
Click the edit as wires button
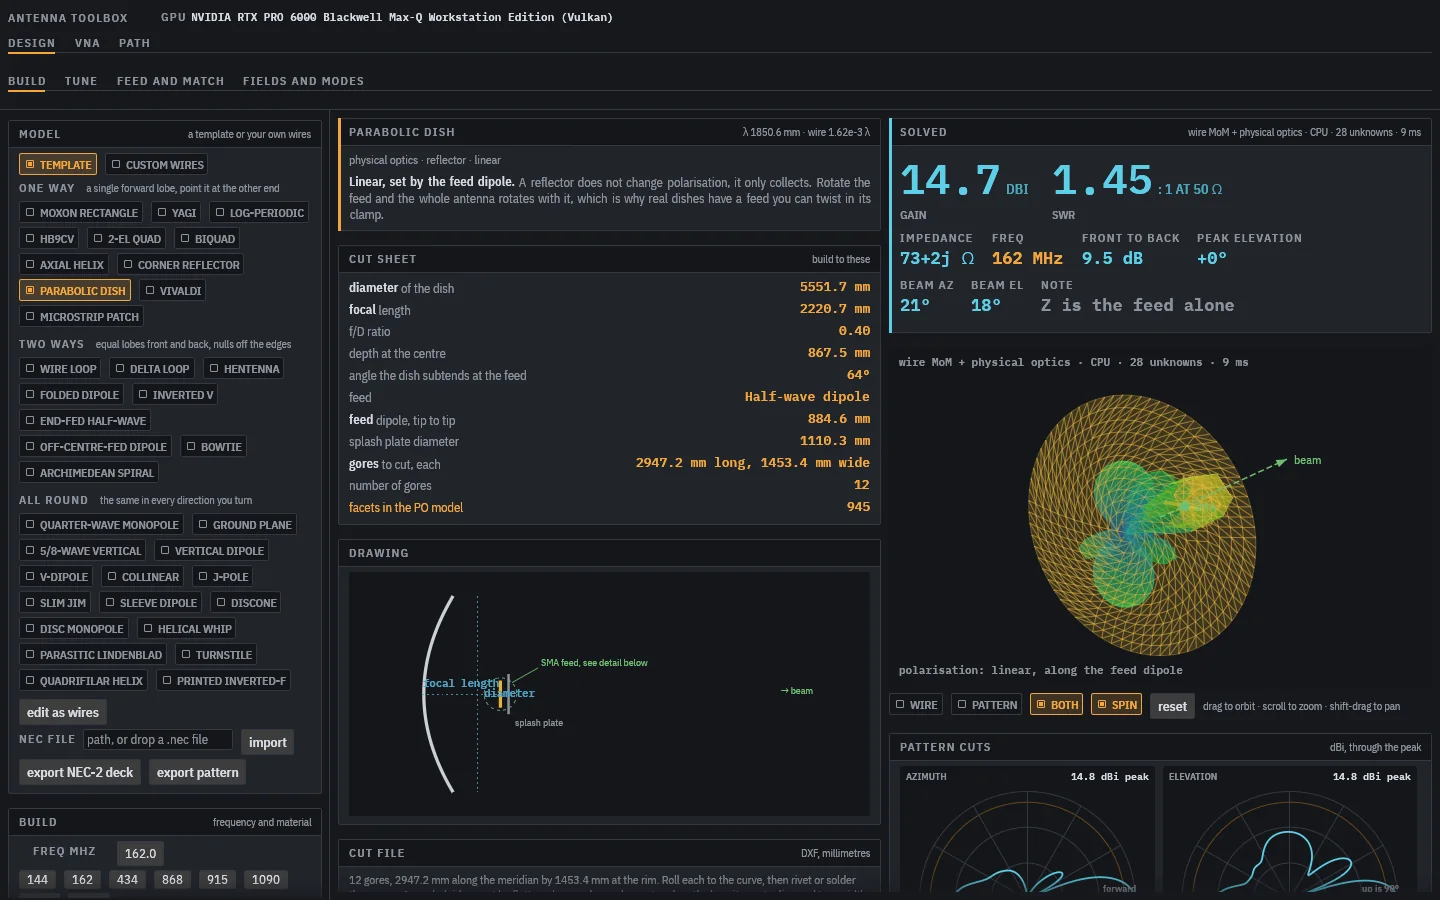coord(63,712)
